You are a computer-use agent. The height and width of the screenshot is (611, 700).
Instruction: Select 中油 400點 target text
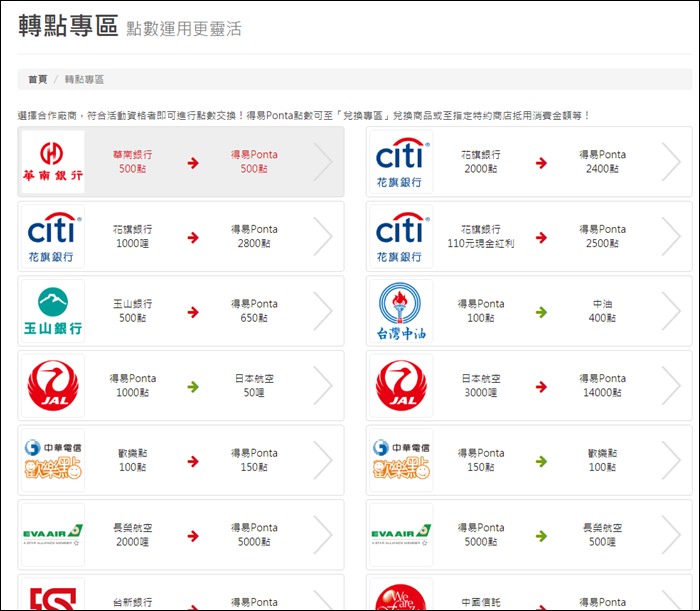(602, 311)
